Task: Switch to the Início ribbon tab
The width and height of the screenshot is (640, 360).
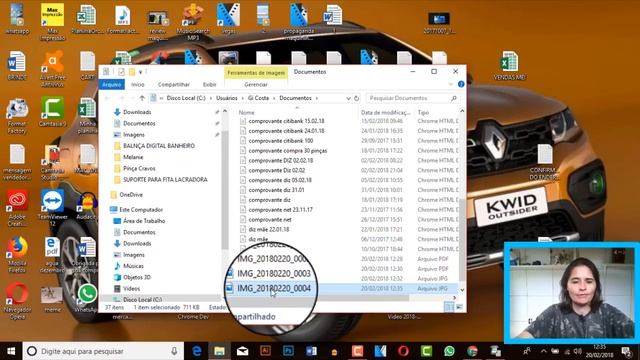Action: pos(138,84)
